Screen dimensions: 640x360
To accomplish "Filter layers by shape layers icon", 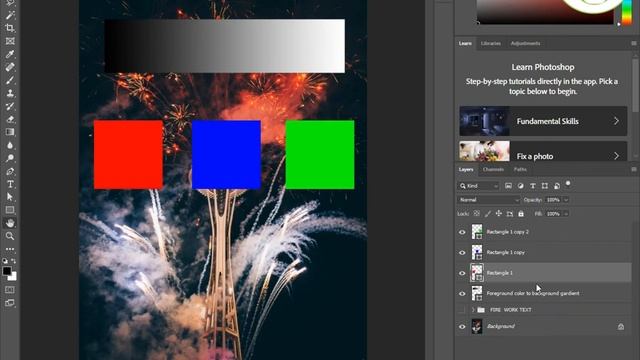I will (x=545, y=186).
